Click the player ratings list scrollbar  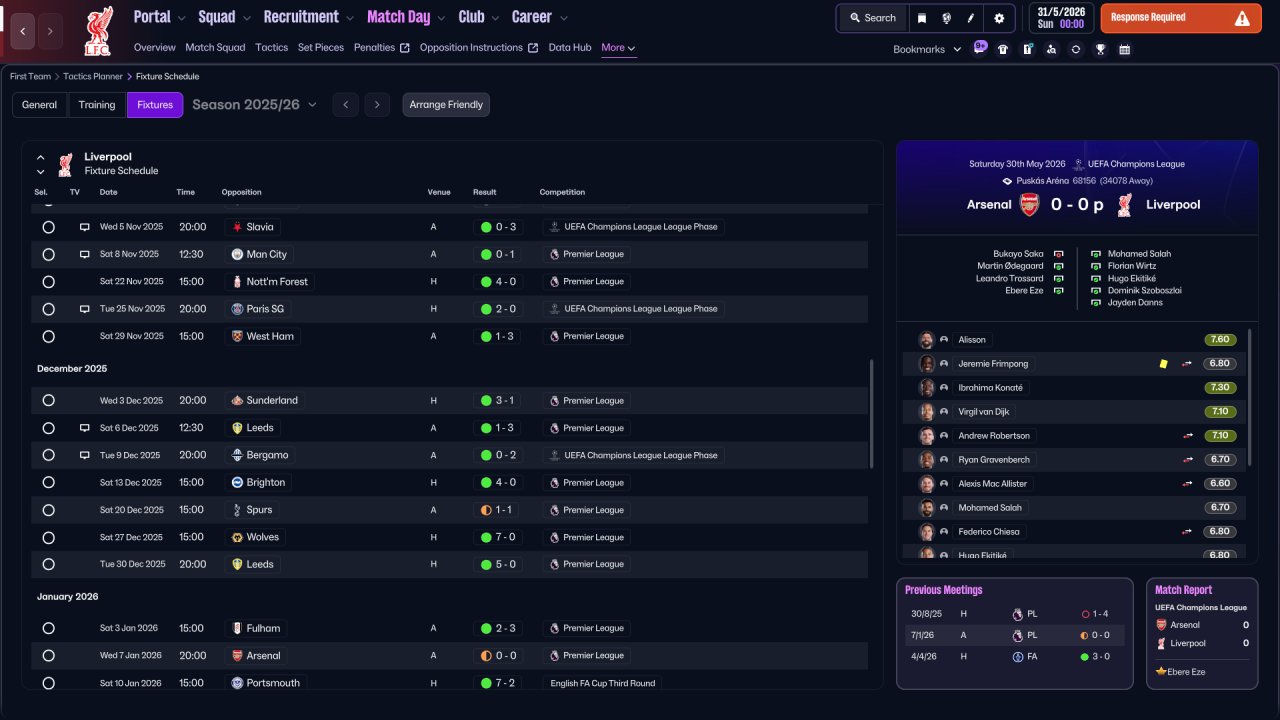click(x=1250, y=397)
